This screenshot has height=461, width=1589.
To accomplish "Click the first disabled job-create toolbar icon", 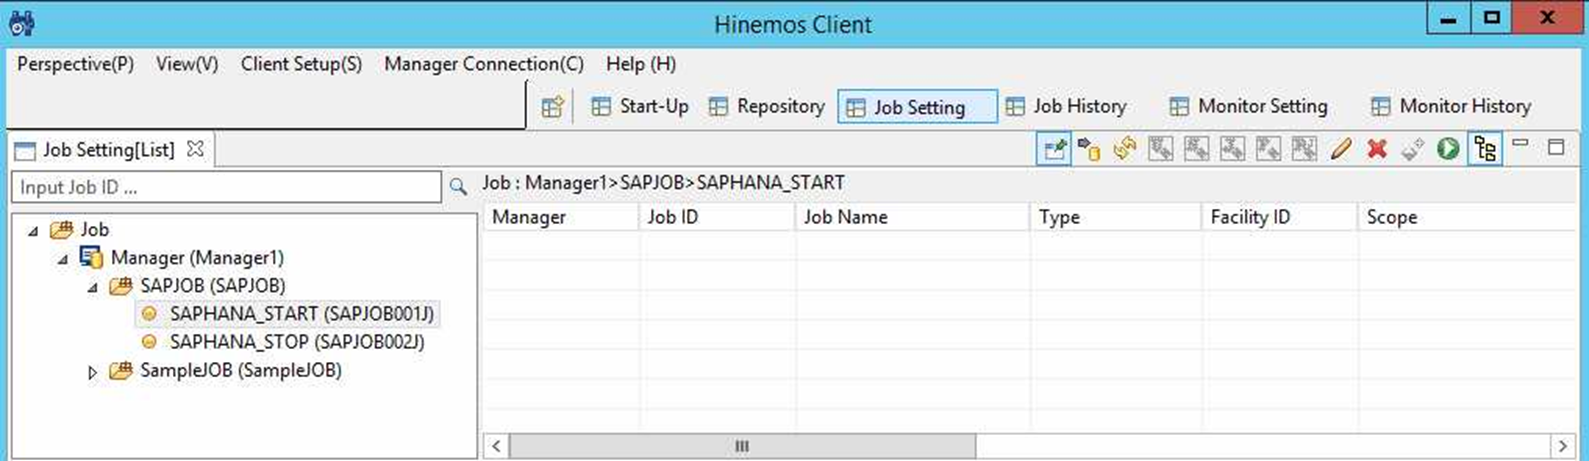I will 1161,149.
